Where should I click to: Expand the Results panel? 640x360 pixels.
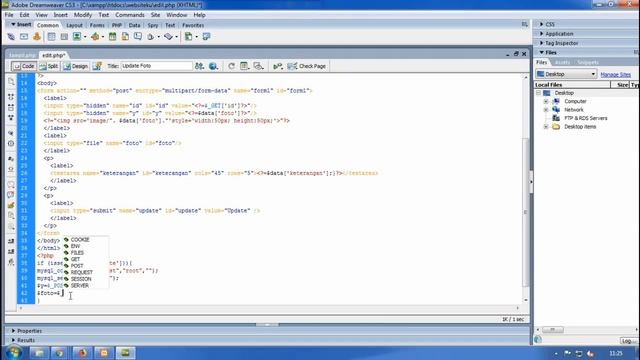click(13, 340)
